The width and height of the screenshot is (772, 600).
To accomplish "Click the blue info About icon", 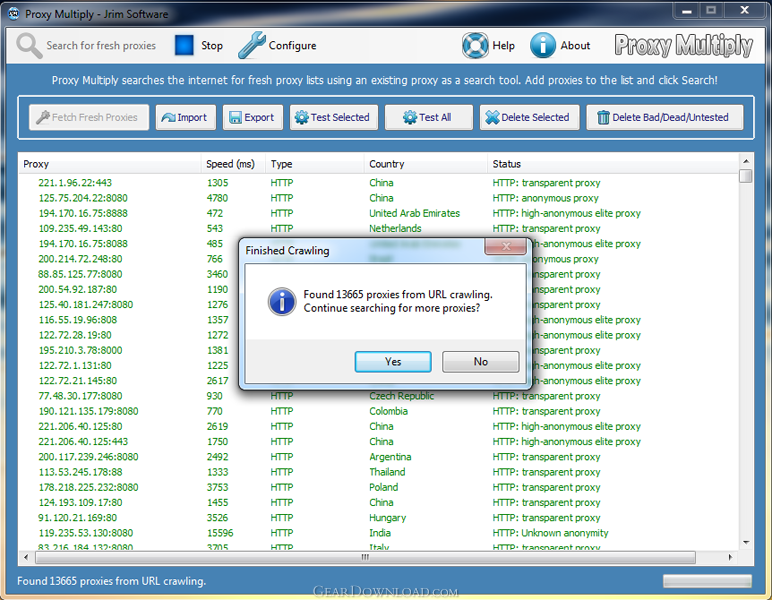I will point(543,45).
